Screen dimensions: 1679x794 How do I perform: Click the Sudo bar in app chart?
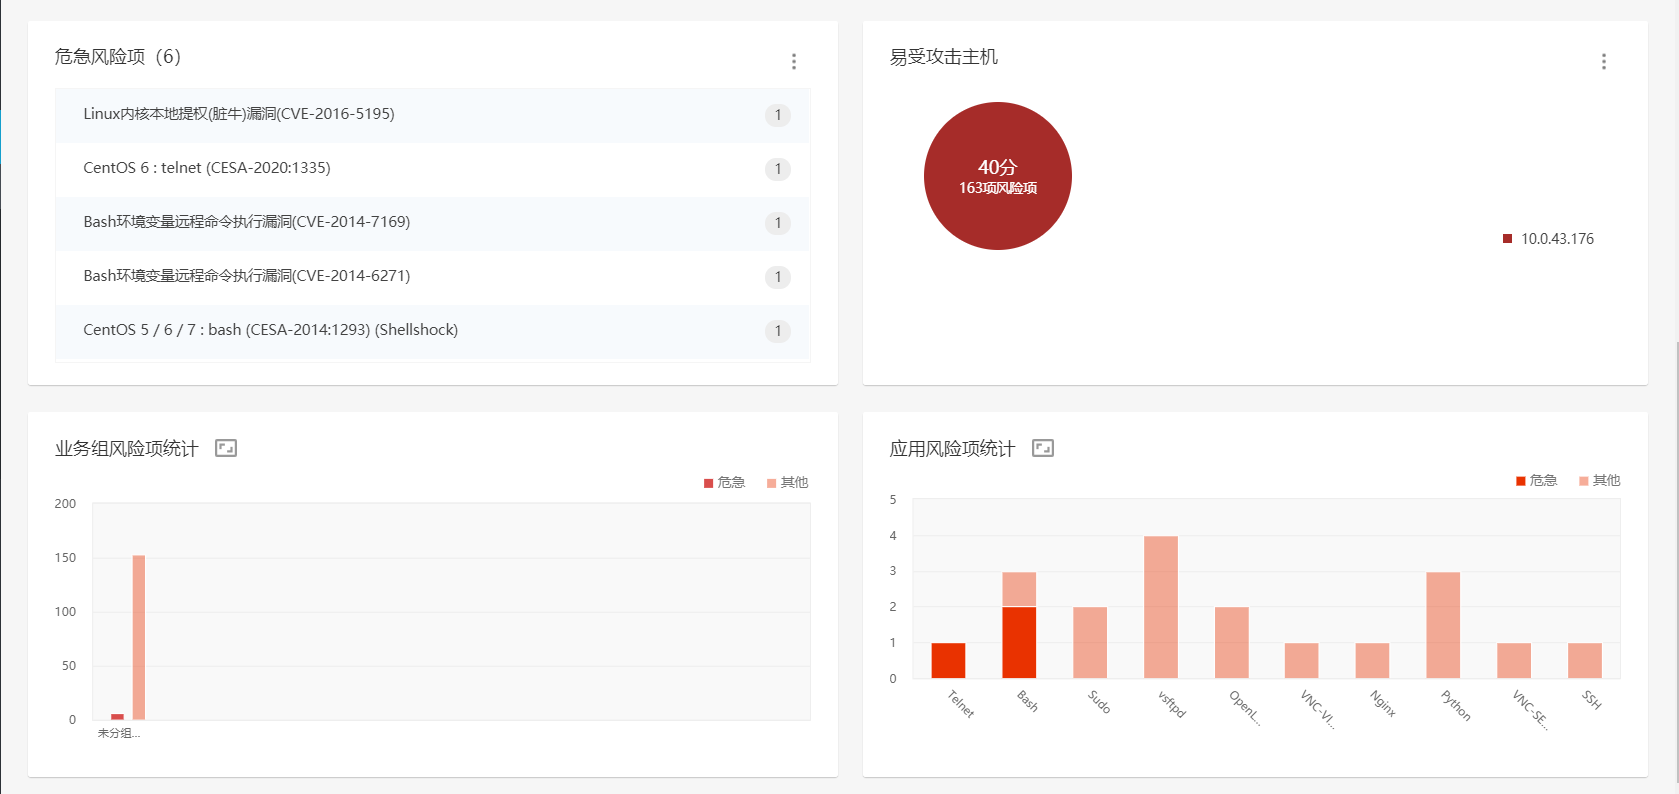[x=1090, y=643]
